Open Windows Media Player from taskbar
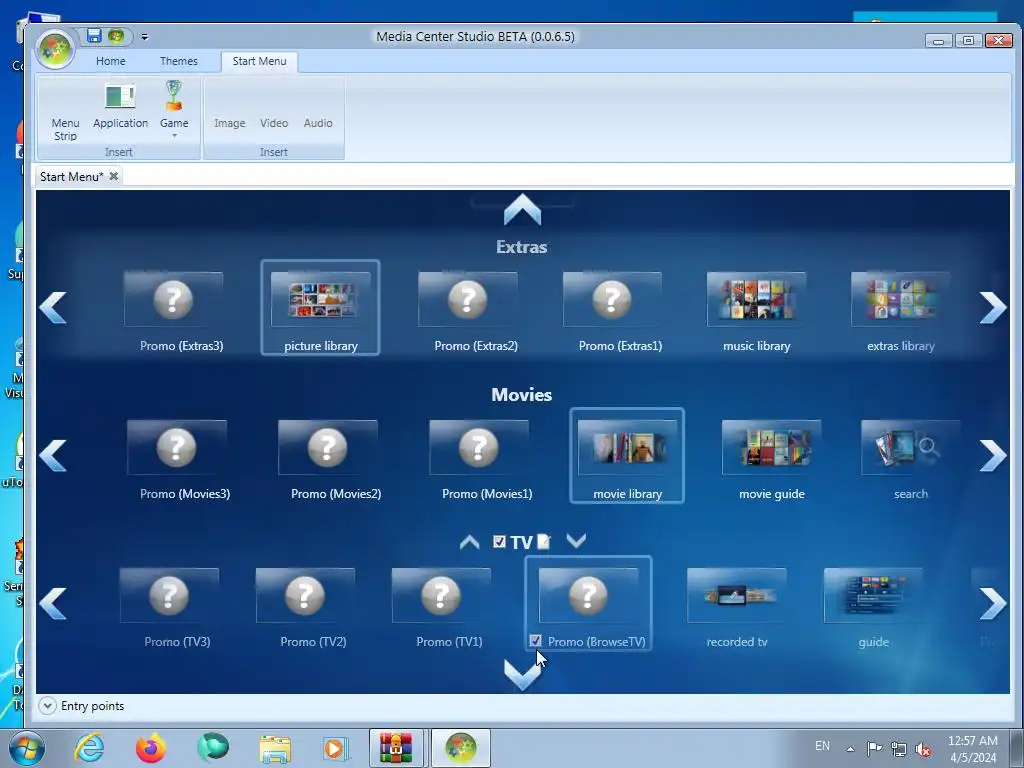Viewport: 1024px width, 768px height. coord(336,748)
